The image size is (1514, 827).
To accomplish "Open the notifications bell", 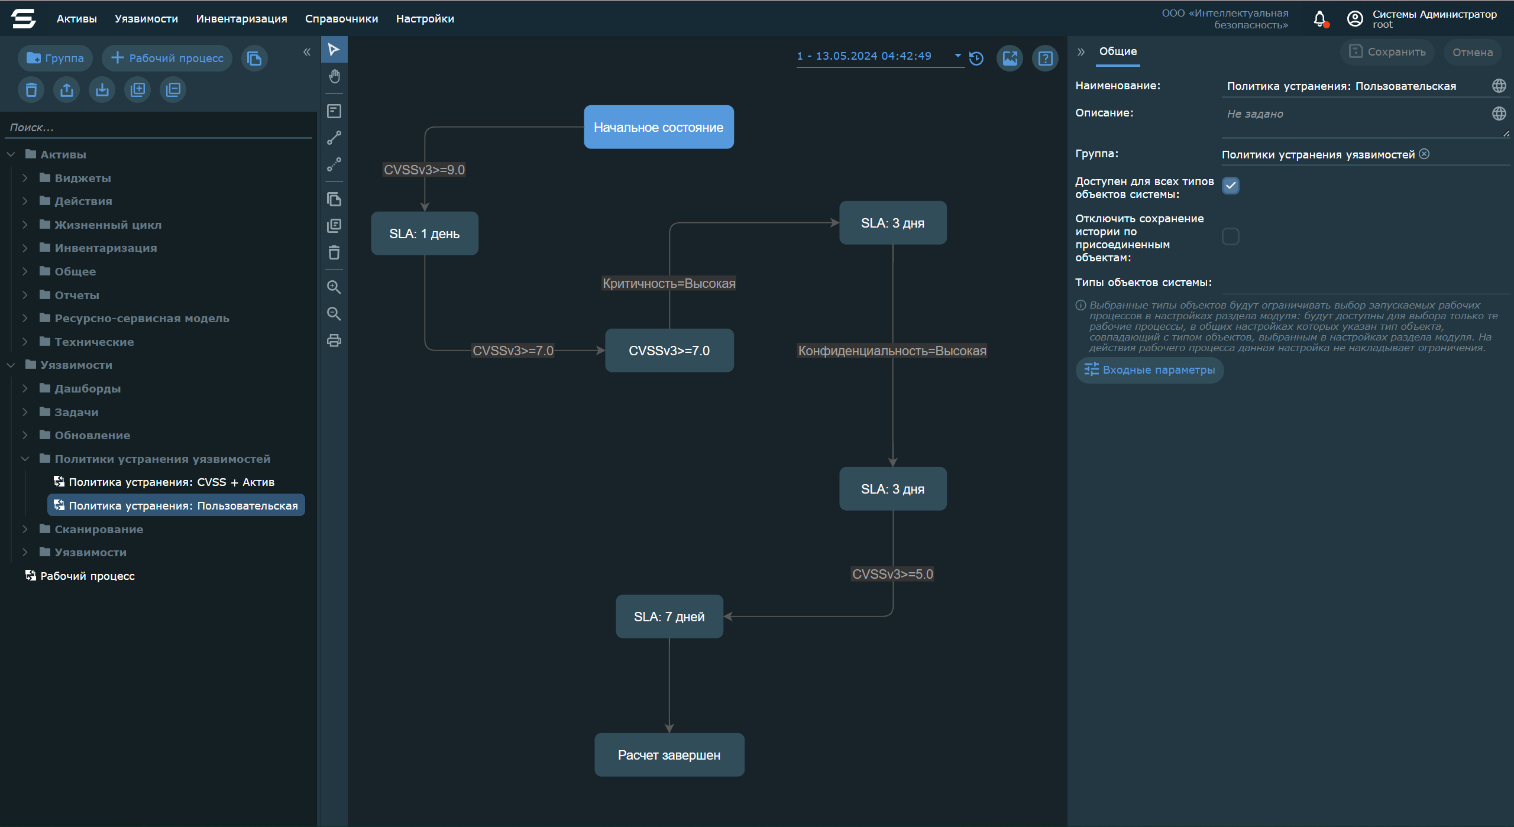I will (x=1320, y=19).
